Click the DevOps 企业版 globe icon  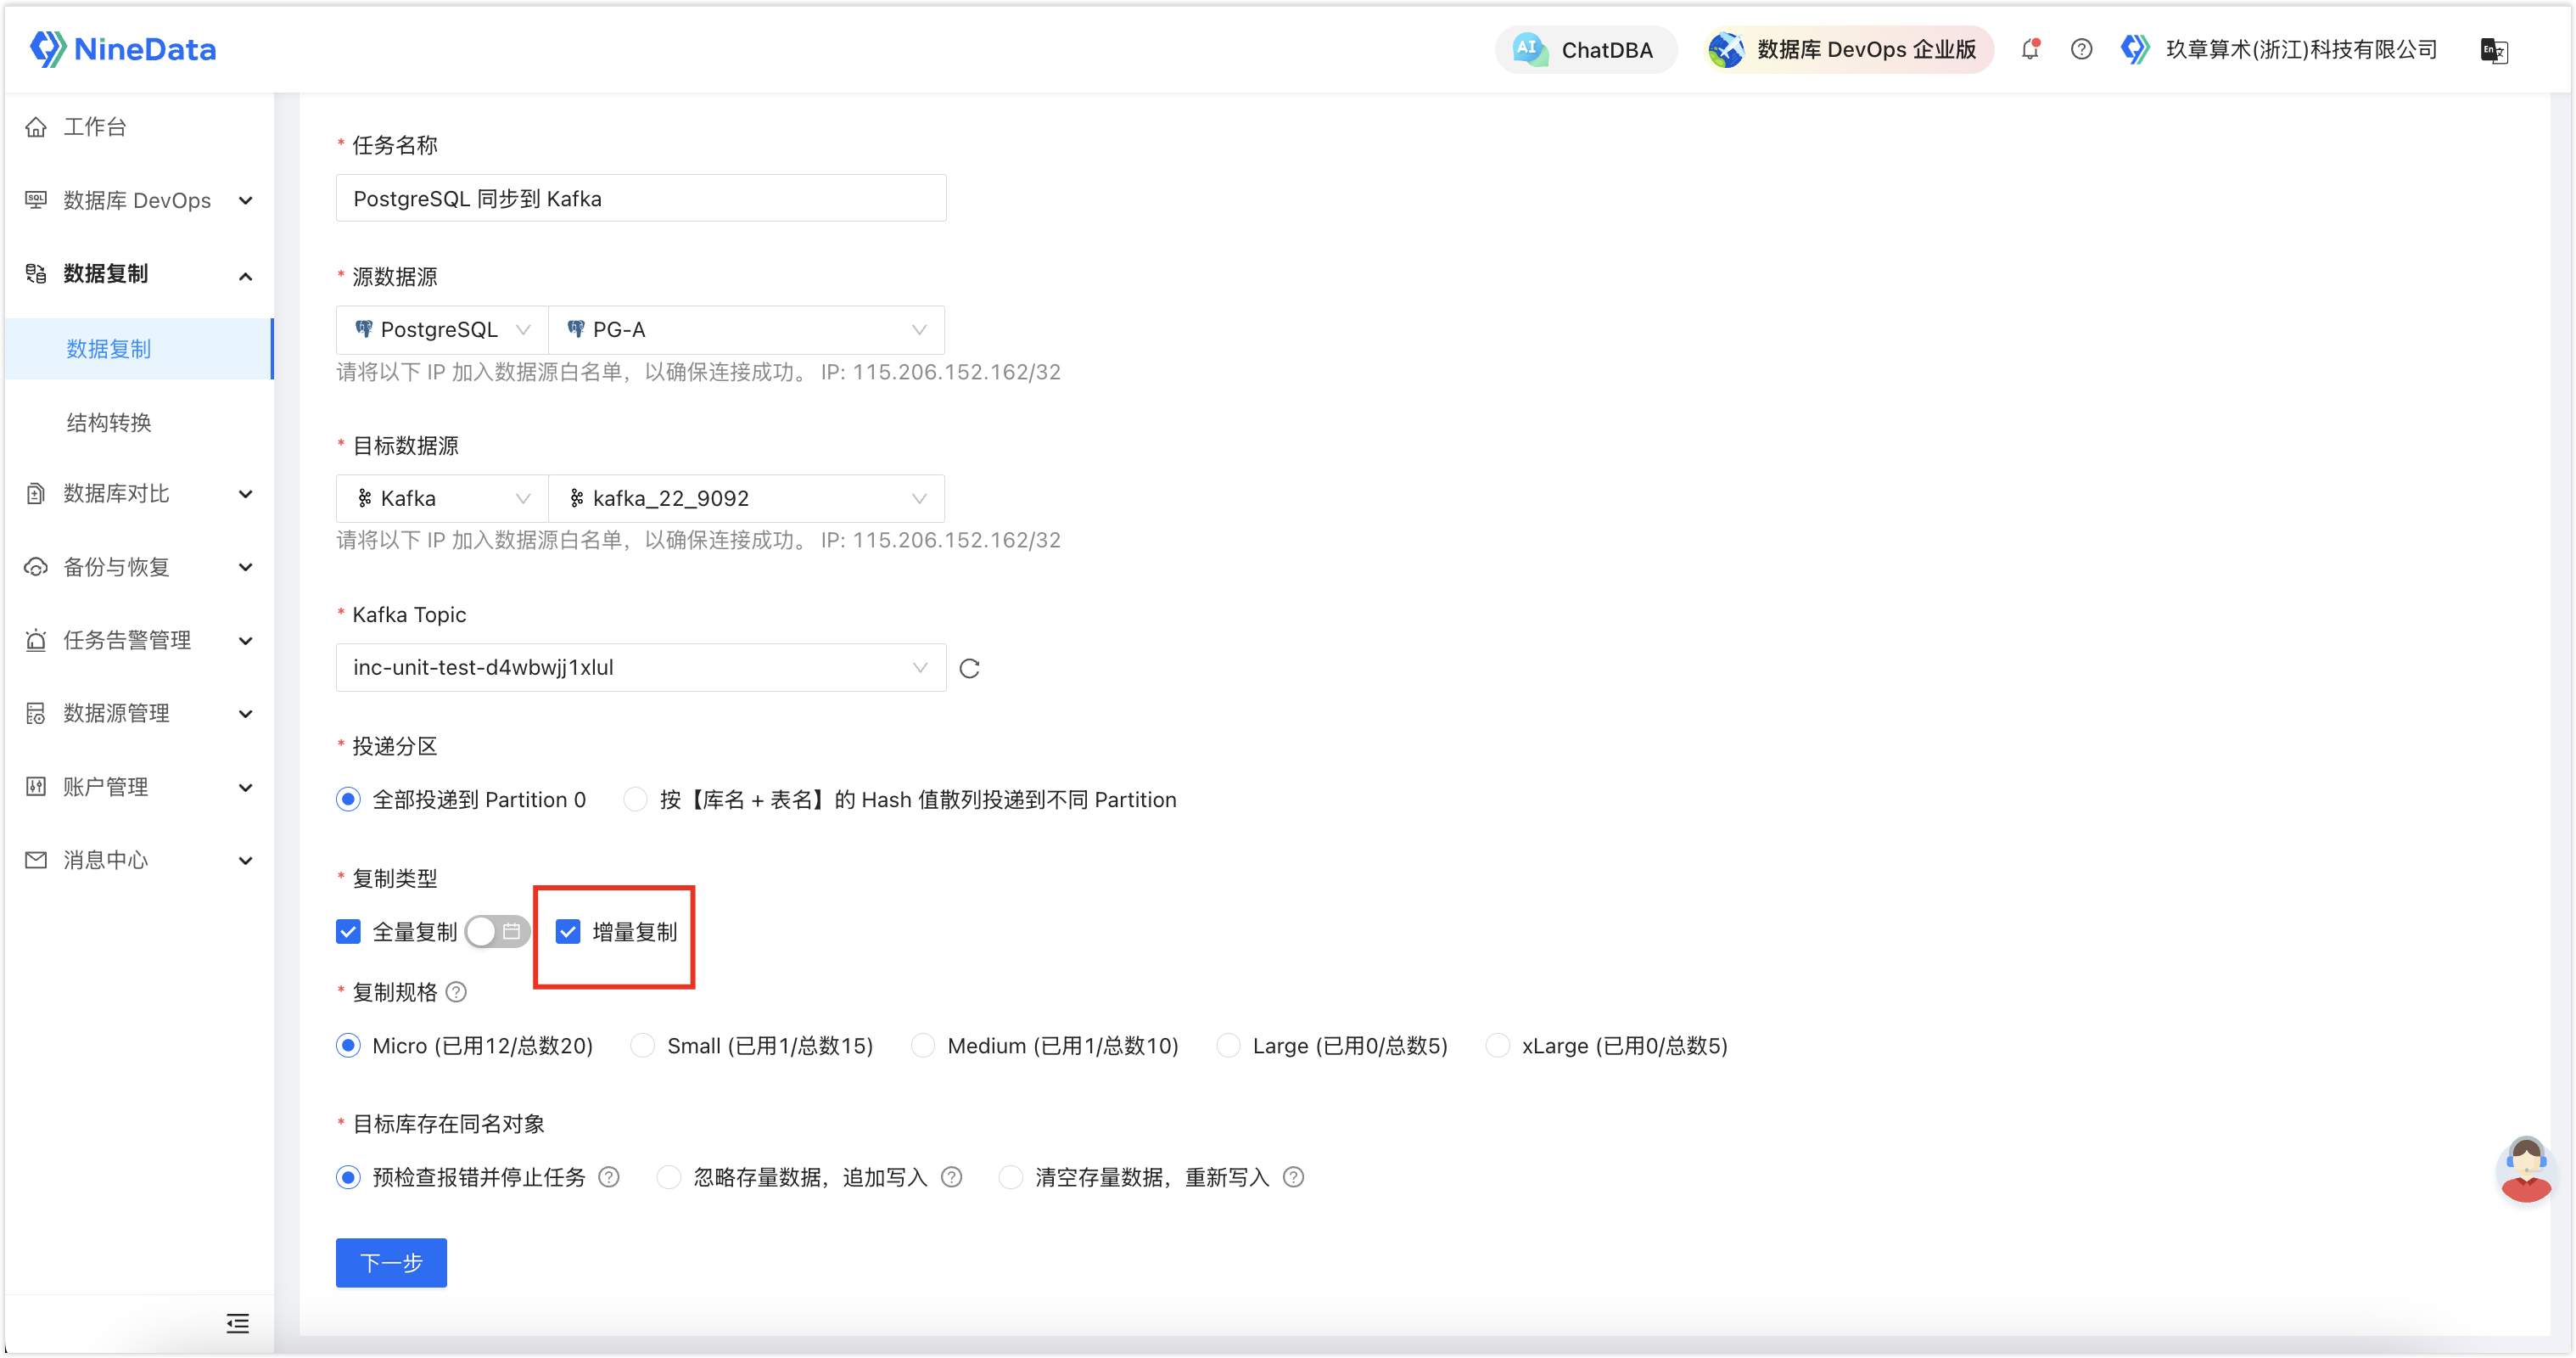(1725, 49)
